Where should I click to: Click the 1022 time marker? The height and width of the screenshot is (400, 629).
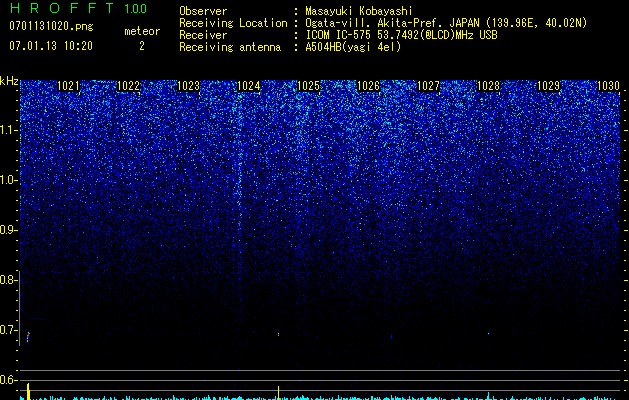(x=128, y=86)
